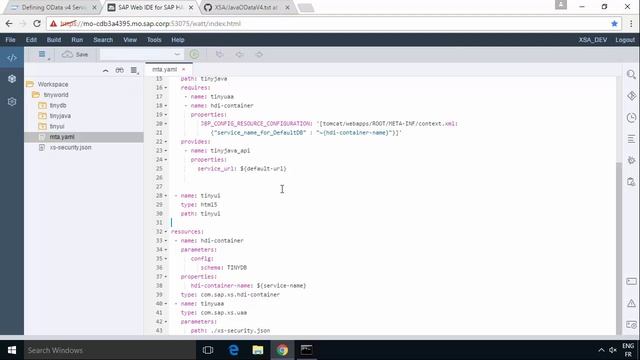Open the Tools menu

[154, 40]
